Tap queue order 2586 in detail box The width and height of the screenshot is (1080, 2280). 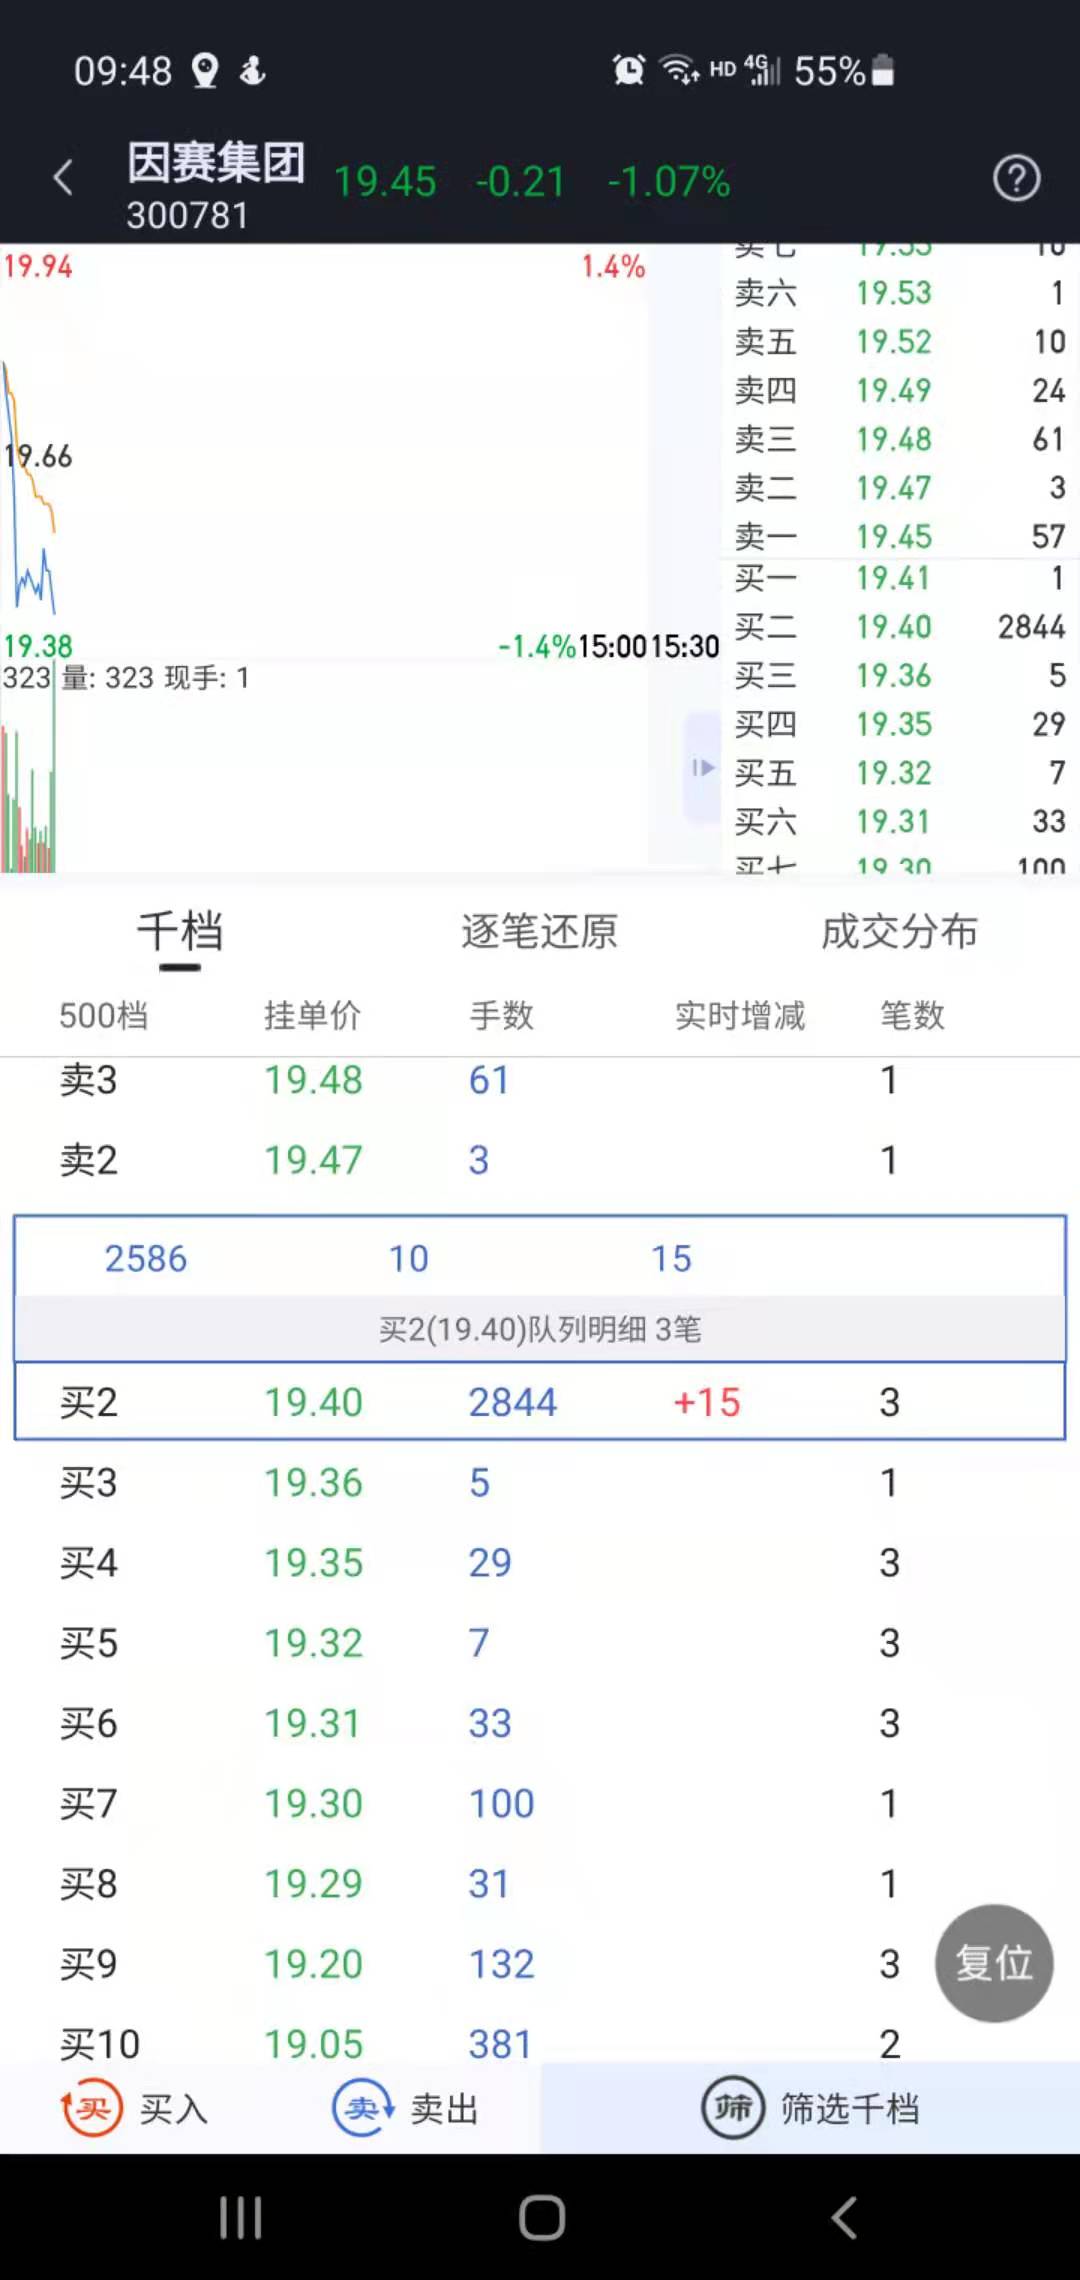[x=146, y=1258]
